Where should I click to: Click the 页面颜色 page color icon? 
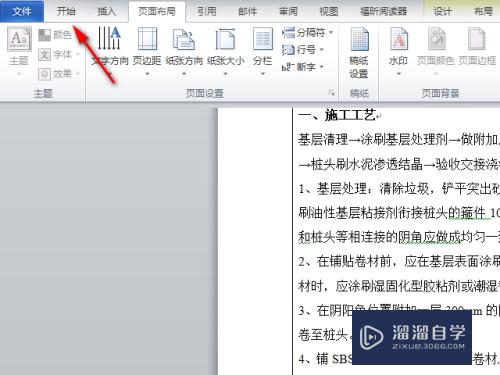[x=436, y=39]
